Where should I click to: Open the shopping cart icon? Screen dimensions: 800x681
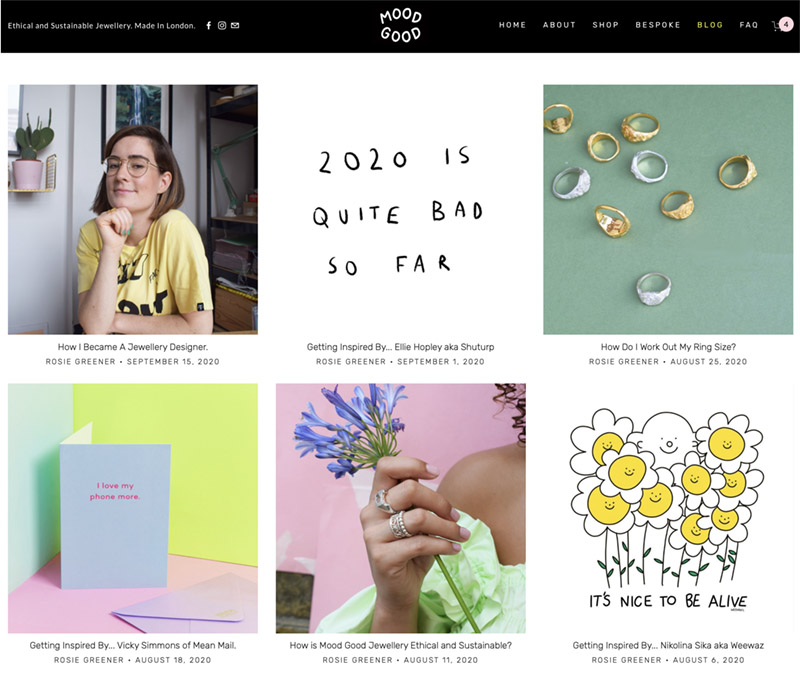point(782,25)
